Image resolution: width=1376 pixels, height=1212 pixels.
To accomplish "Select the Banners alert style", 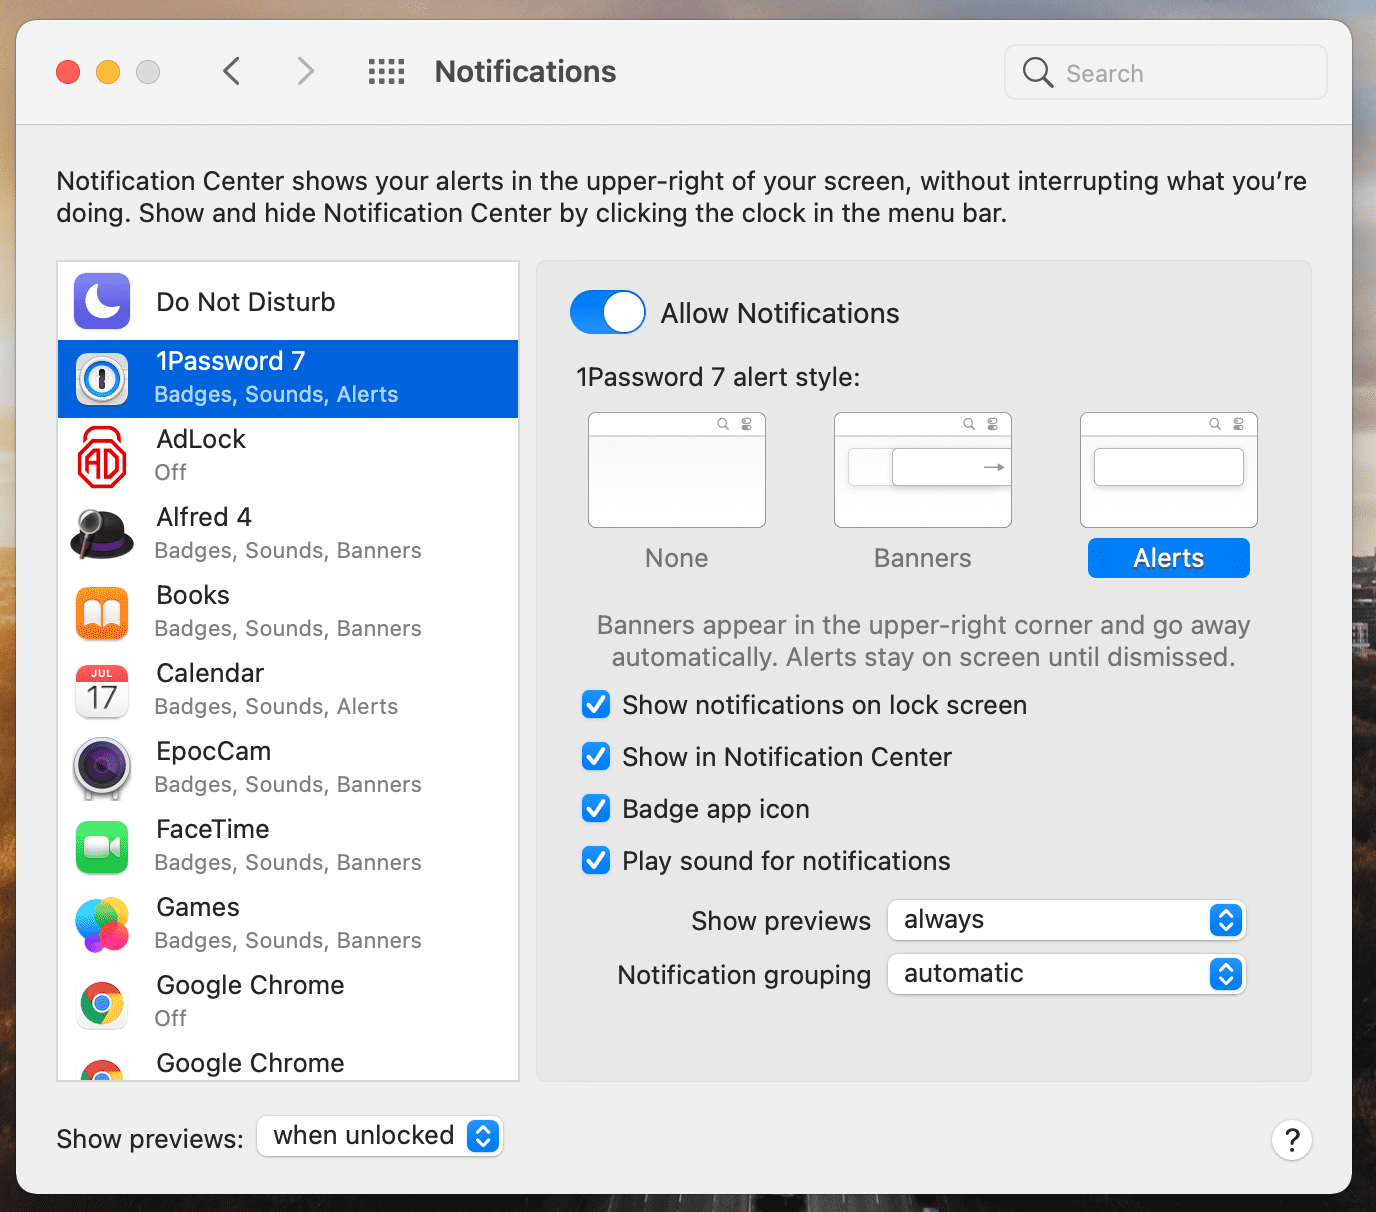I will tap(923, 470).
